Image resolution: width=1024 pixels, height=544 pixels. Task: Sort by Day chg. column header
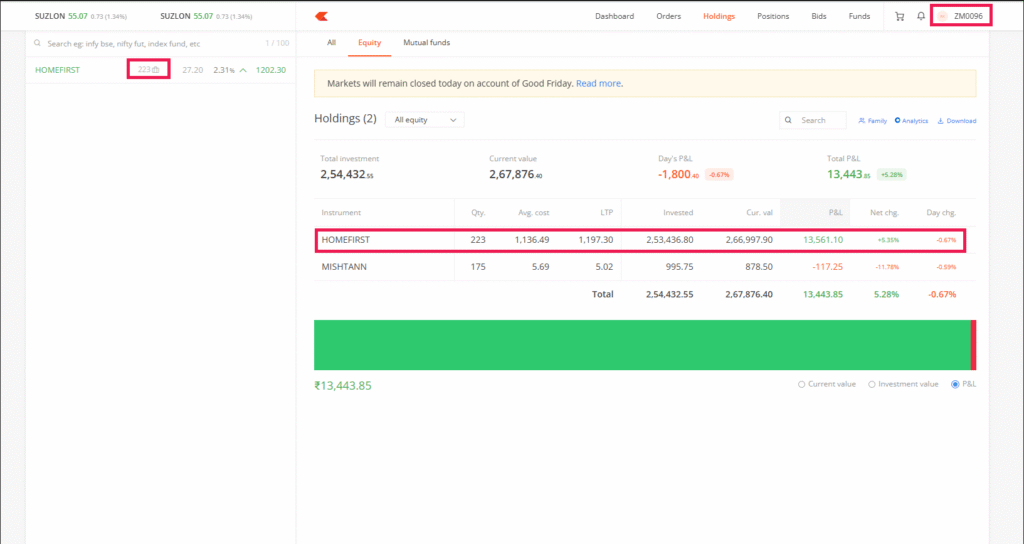(941, 213)
